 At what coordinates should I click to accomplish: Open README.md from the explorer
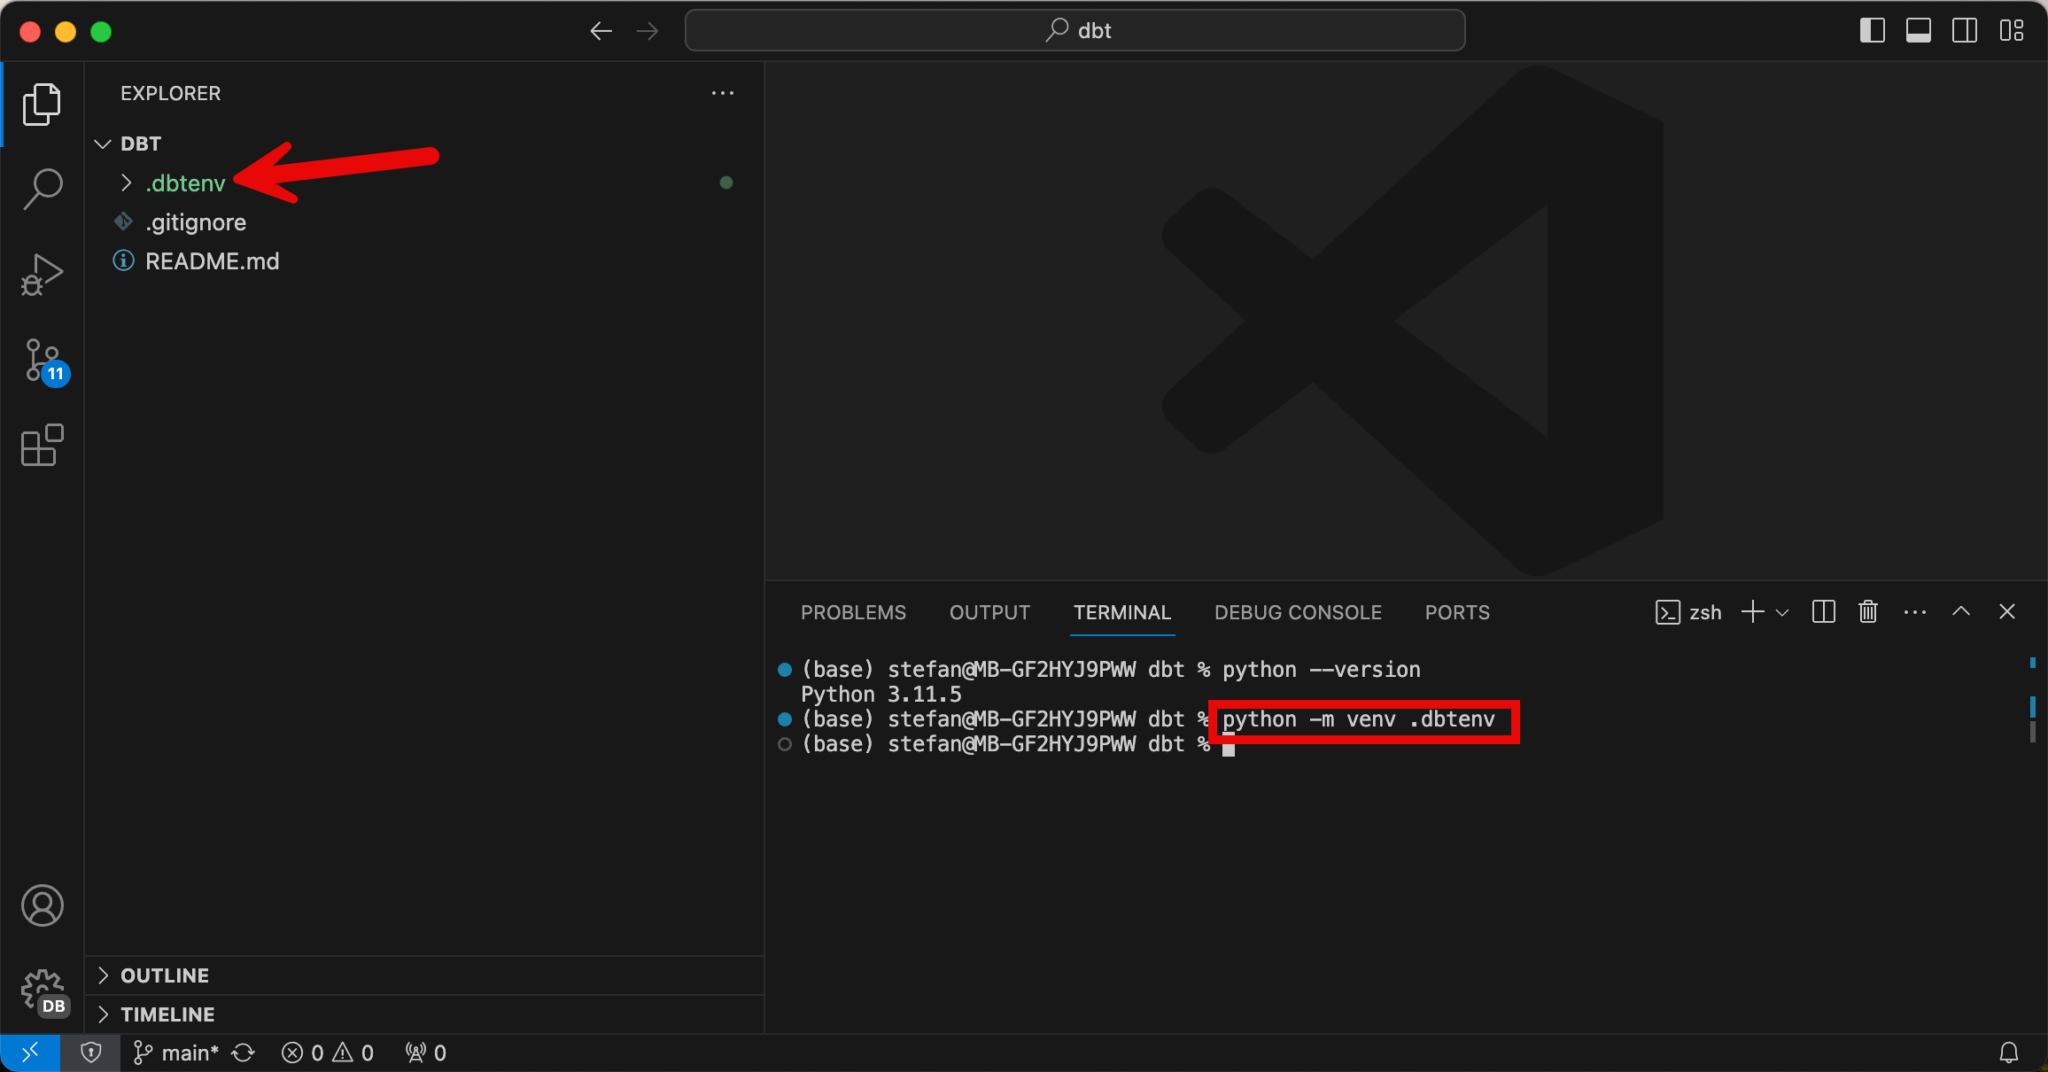point(212,261)
